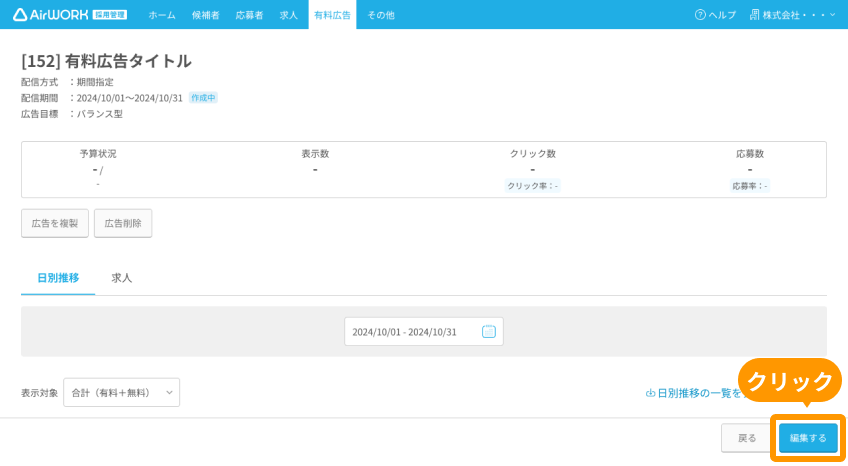Open the その他 menu
The image size is (848, 466).
click(381, 15)
